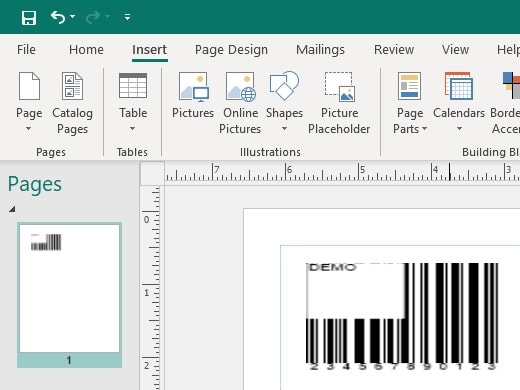
Task: Click the Redo arrow icon
Action: point(93,17)
